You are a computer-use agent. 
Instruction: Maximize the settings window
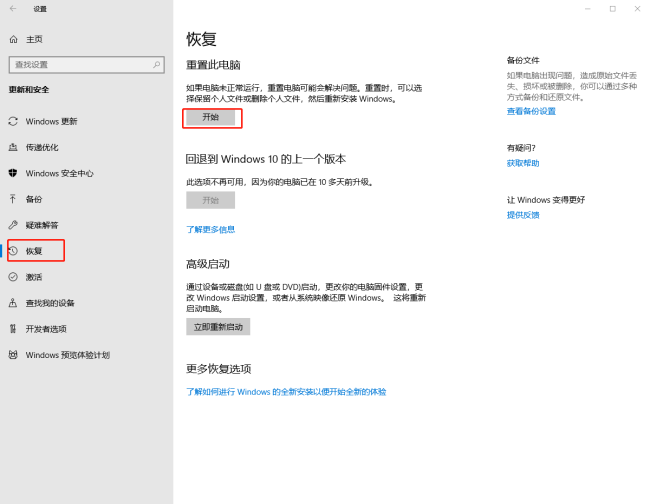point(612,9)
